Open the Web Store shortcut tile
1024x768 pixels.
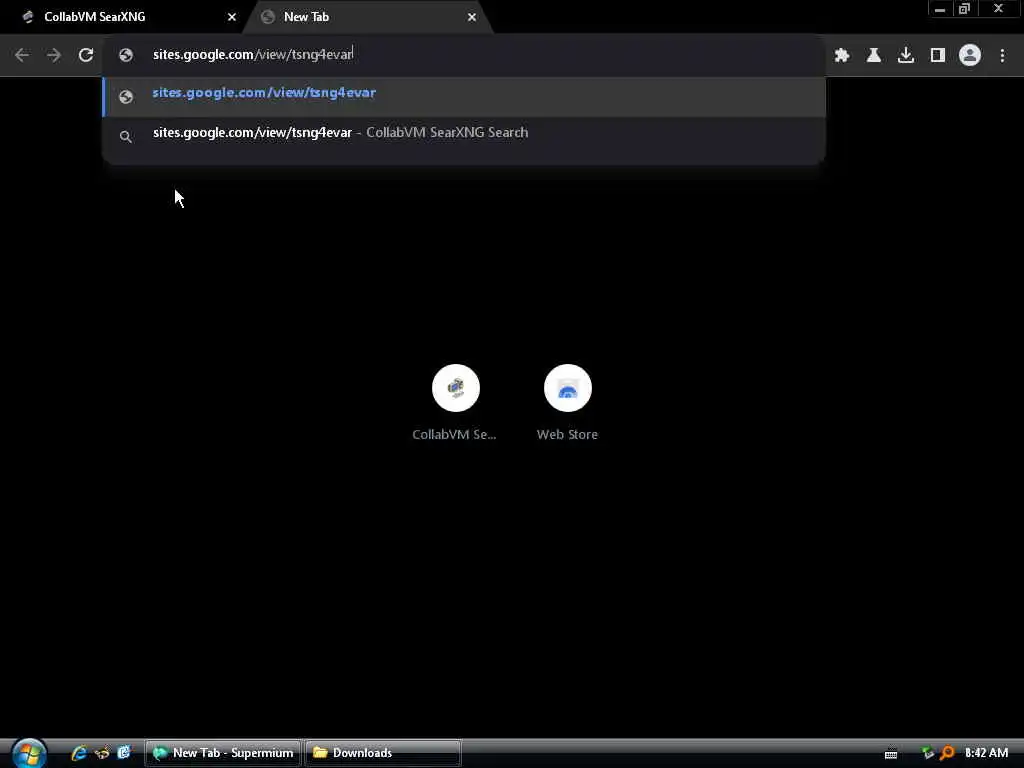[568, 402]
